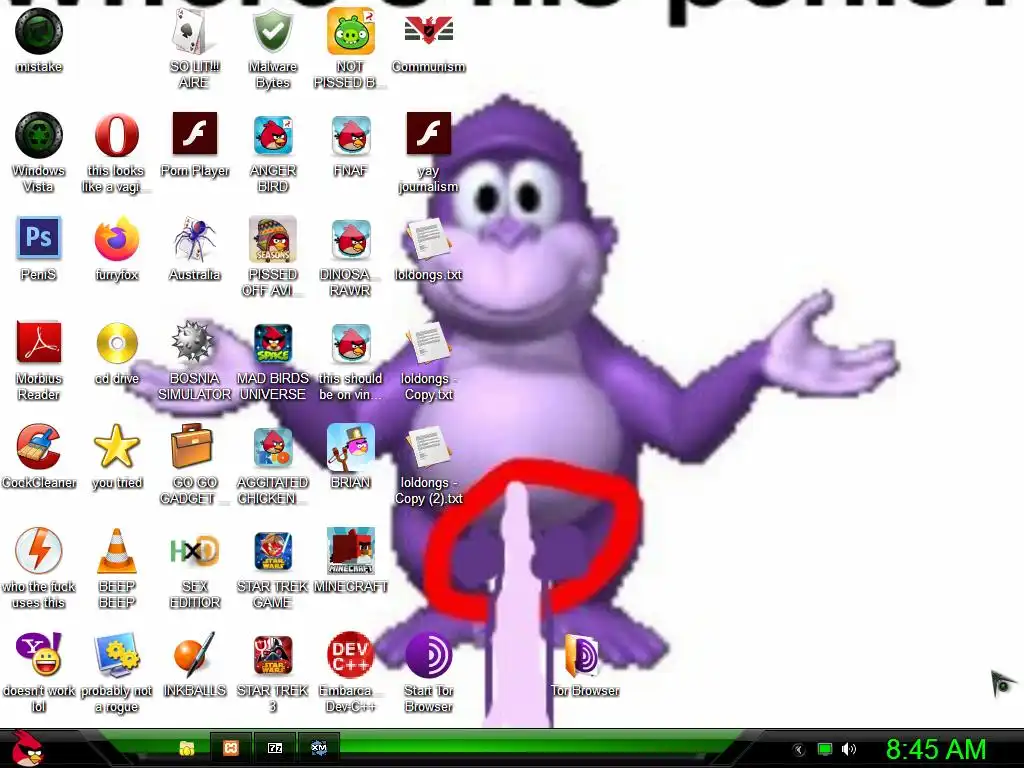Open the 'loldongs - Copy (2).txt' file

pyautogui.click(x=428, y=447)
